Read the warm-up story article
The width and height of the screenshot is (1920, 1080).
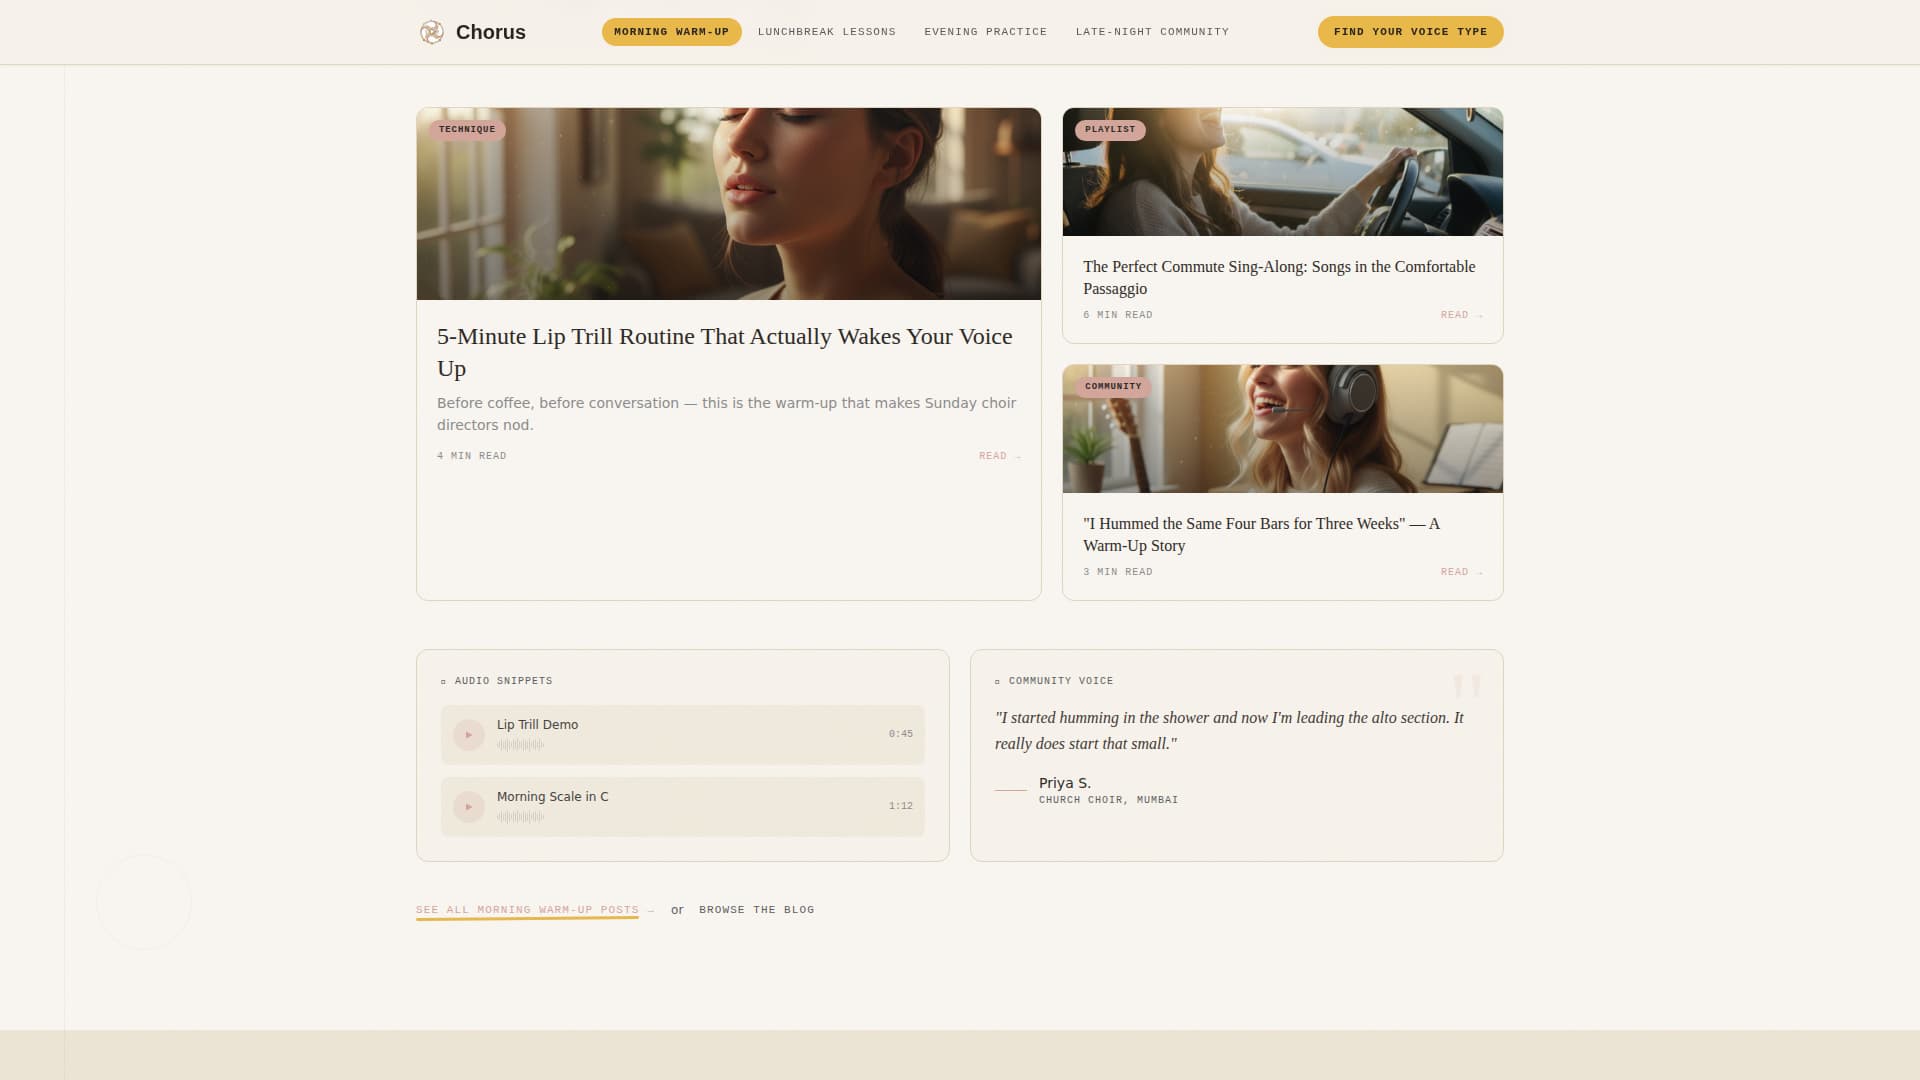pos(1461,572)
